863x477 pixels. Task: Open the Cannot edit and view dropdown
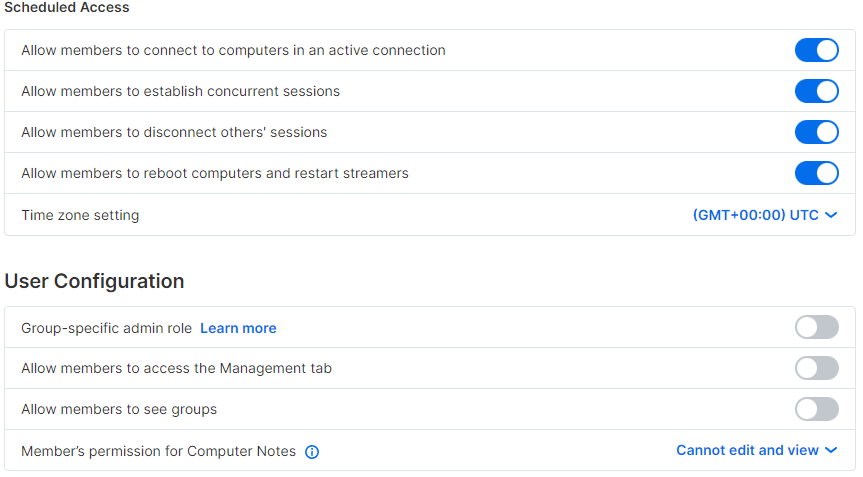click(x=757, y=451)
